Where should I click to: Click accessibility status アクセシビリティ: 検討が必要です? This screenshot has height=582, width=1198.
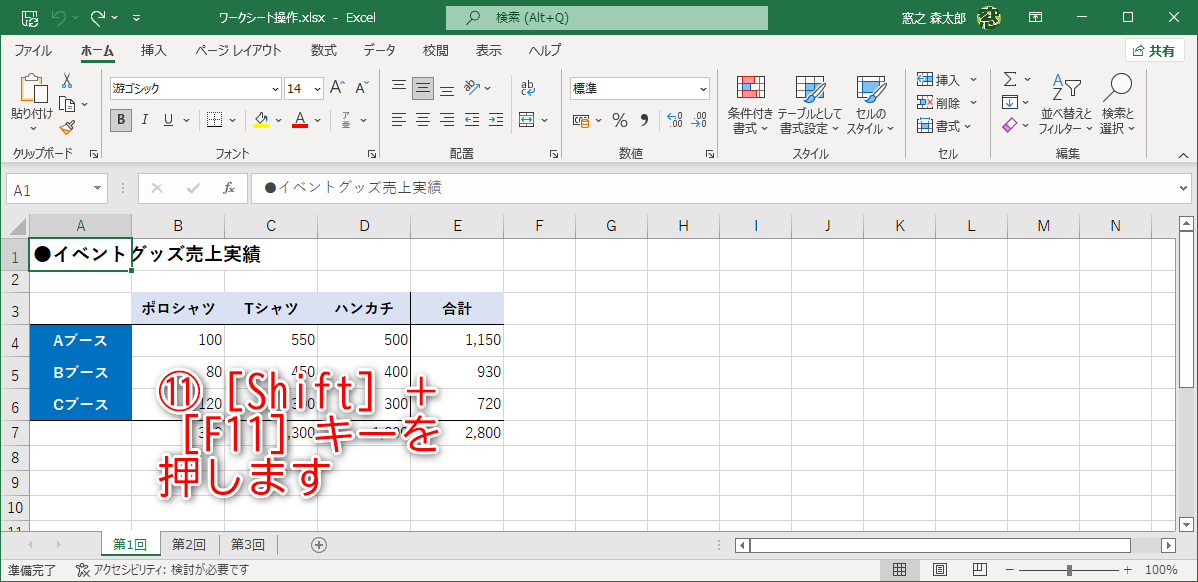162,570
